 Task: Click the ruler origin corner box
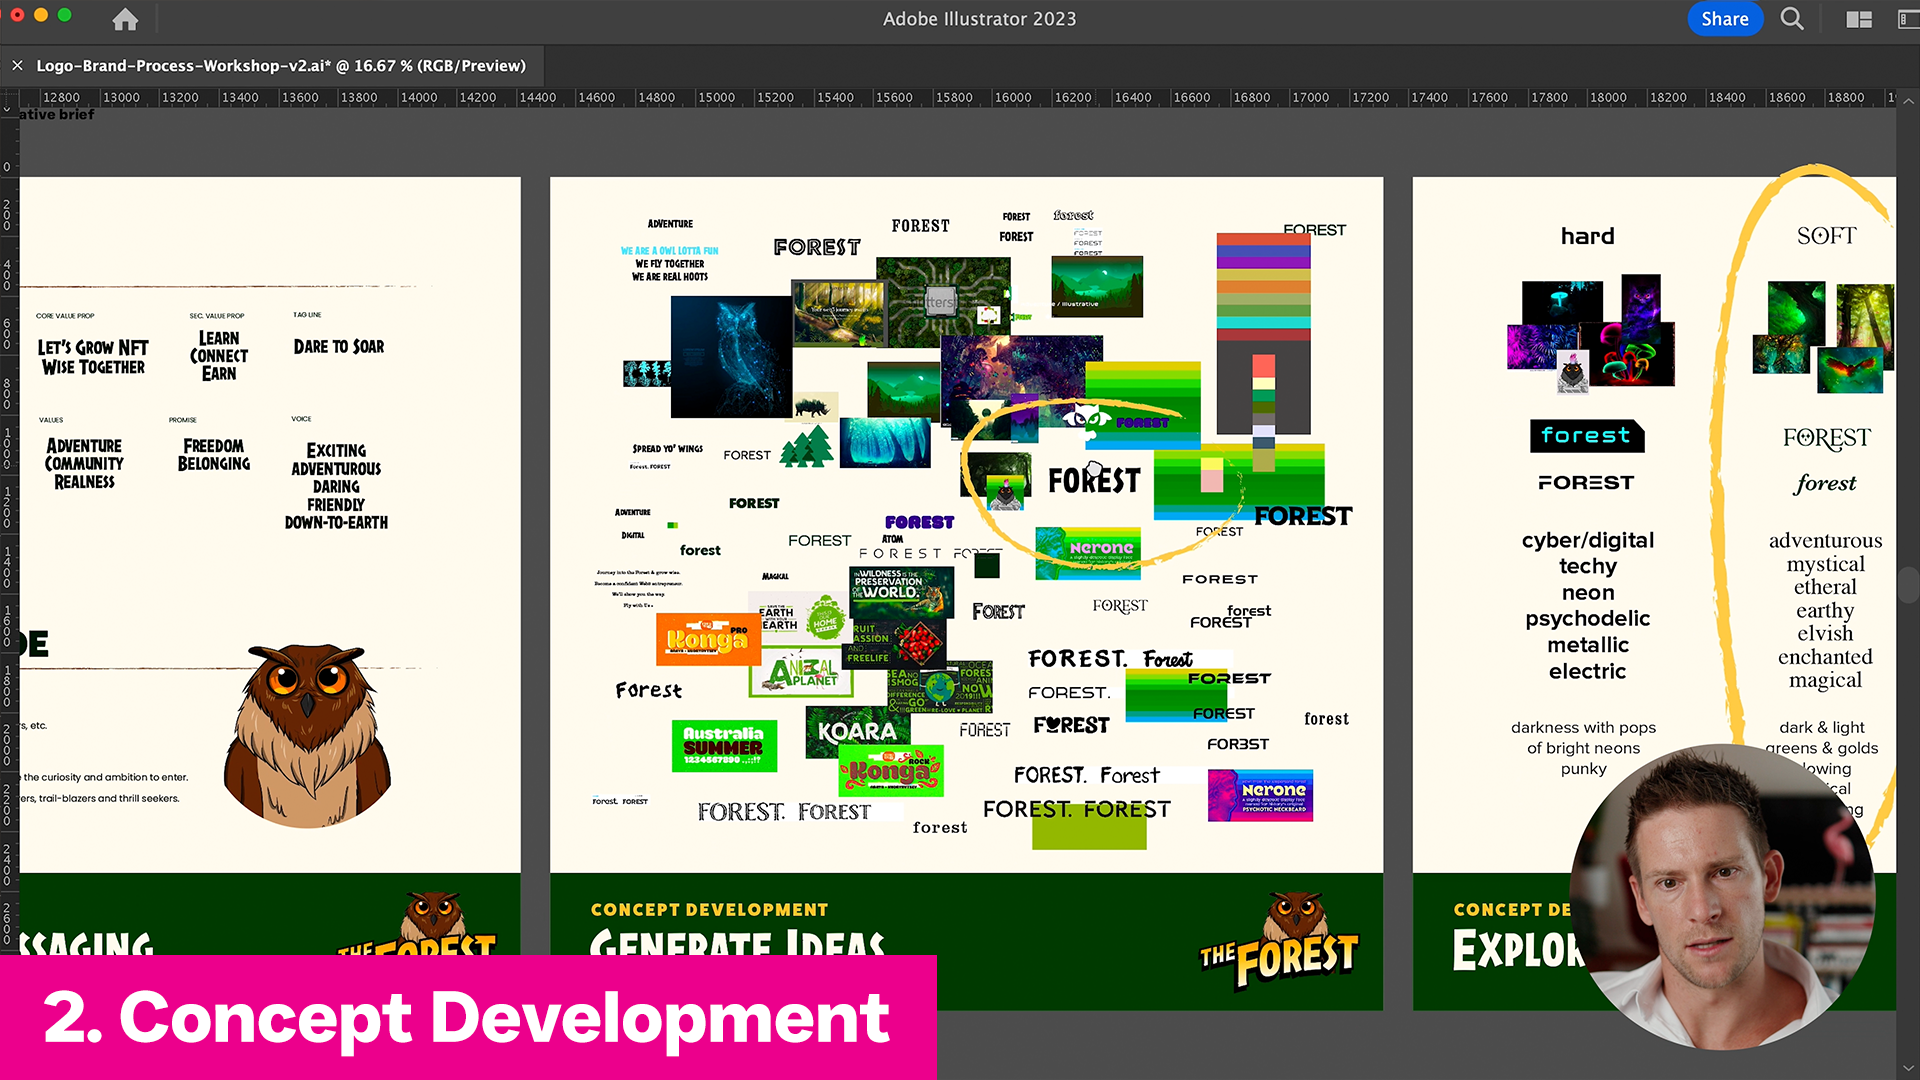point(8,98)
